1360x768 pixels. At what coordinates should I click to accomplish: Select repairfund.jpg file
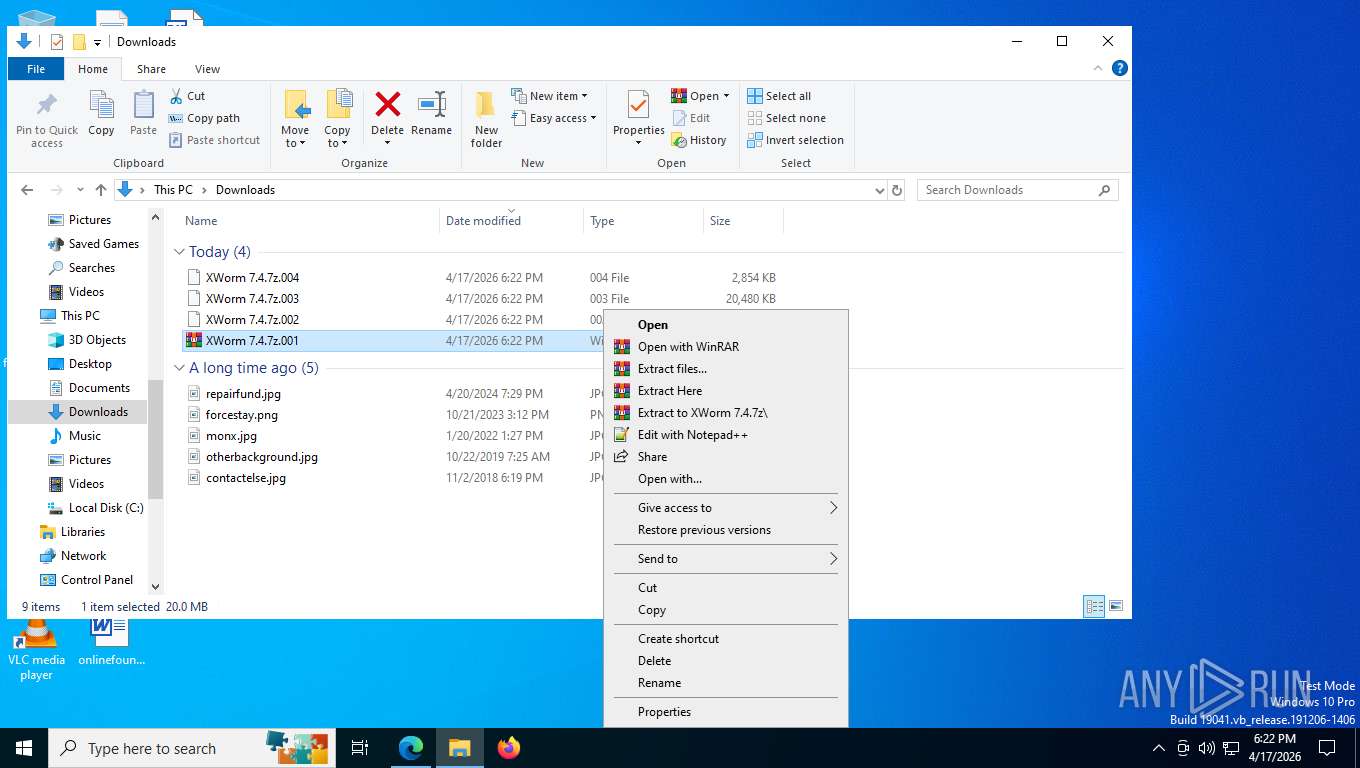point(243,394)
